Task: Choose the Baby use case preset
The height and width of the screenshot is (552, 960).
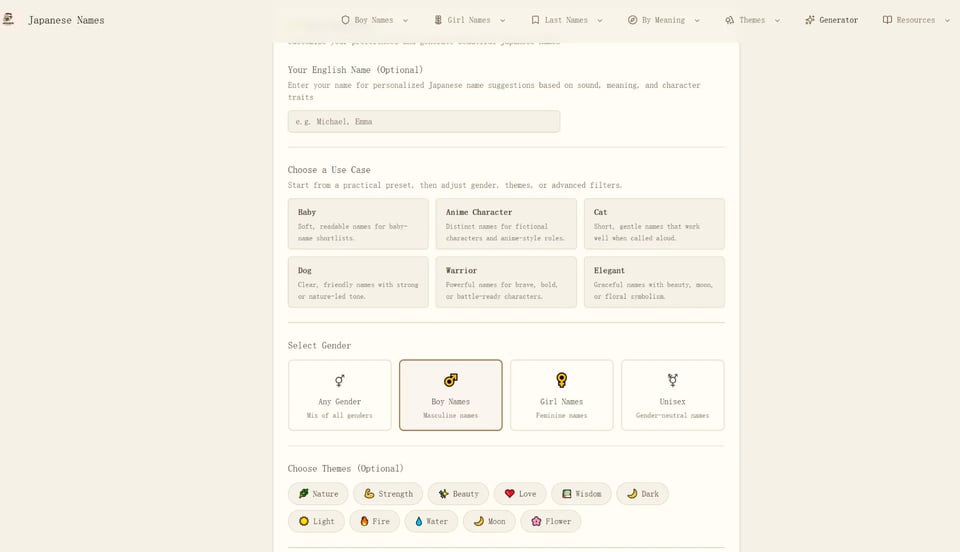Action: tap(358, 223)
